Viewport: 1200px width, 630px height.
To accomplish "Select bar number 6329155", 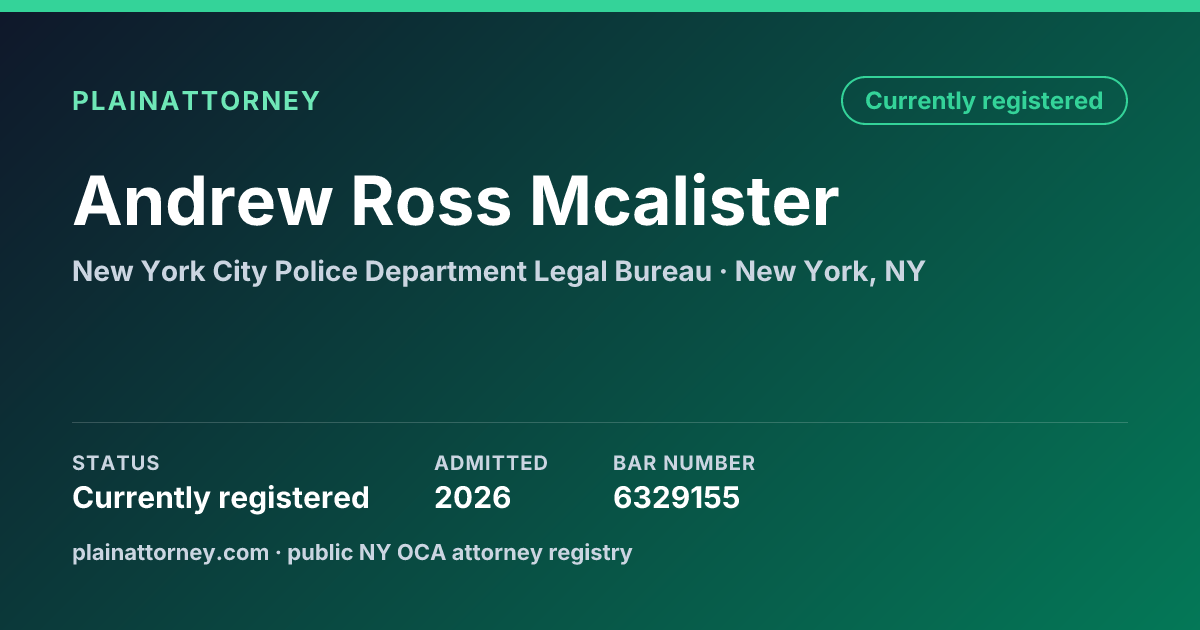I will (676, 497).
